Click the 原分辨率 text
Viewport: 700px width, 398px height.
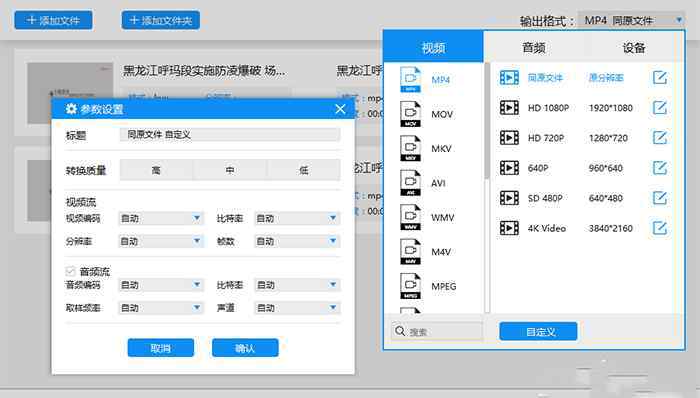(606, 78)
